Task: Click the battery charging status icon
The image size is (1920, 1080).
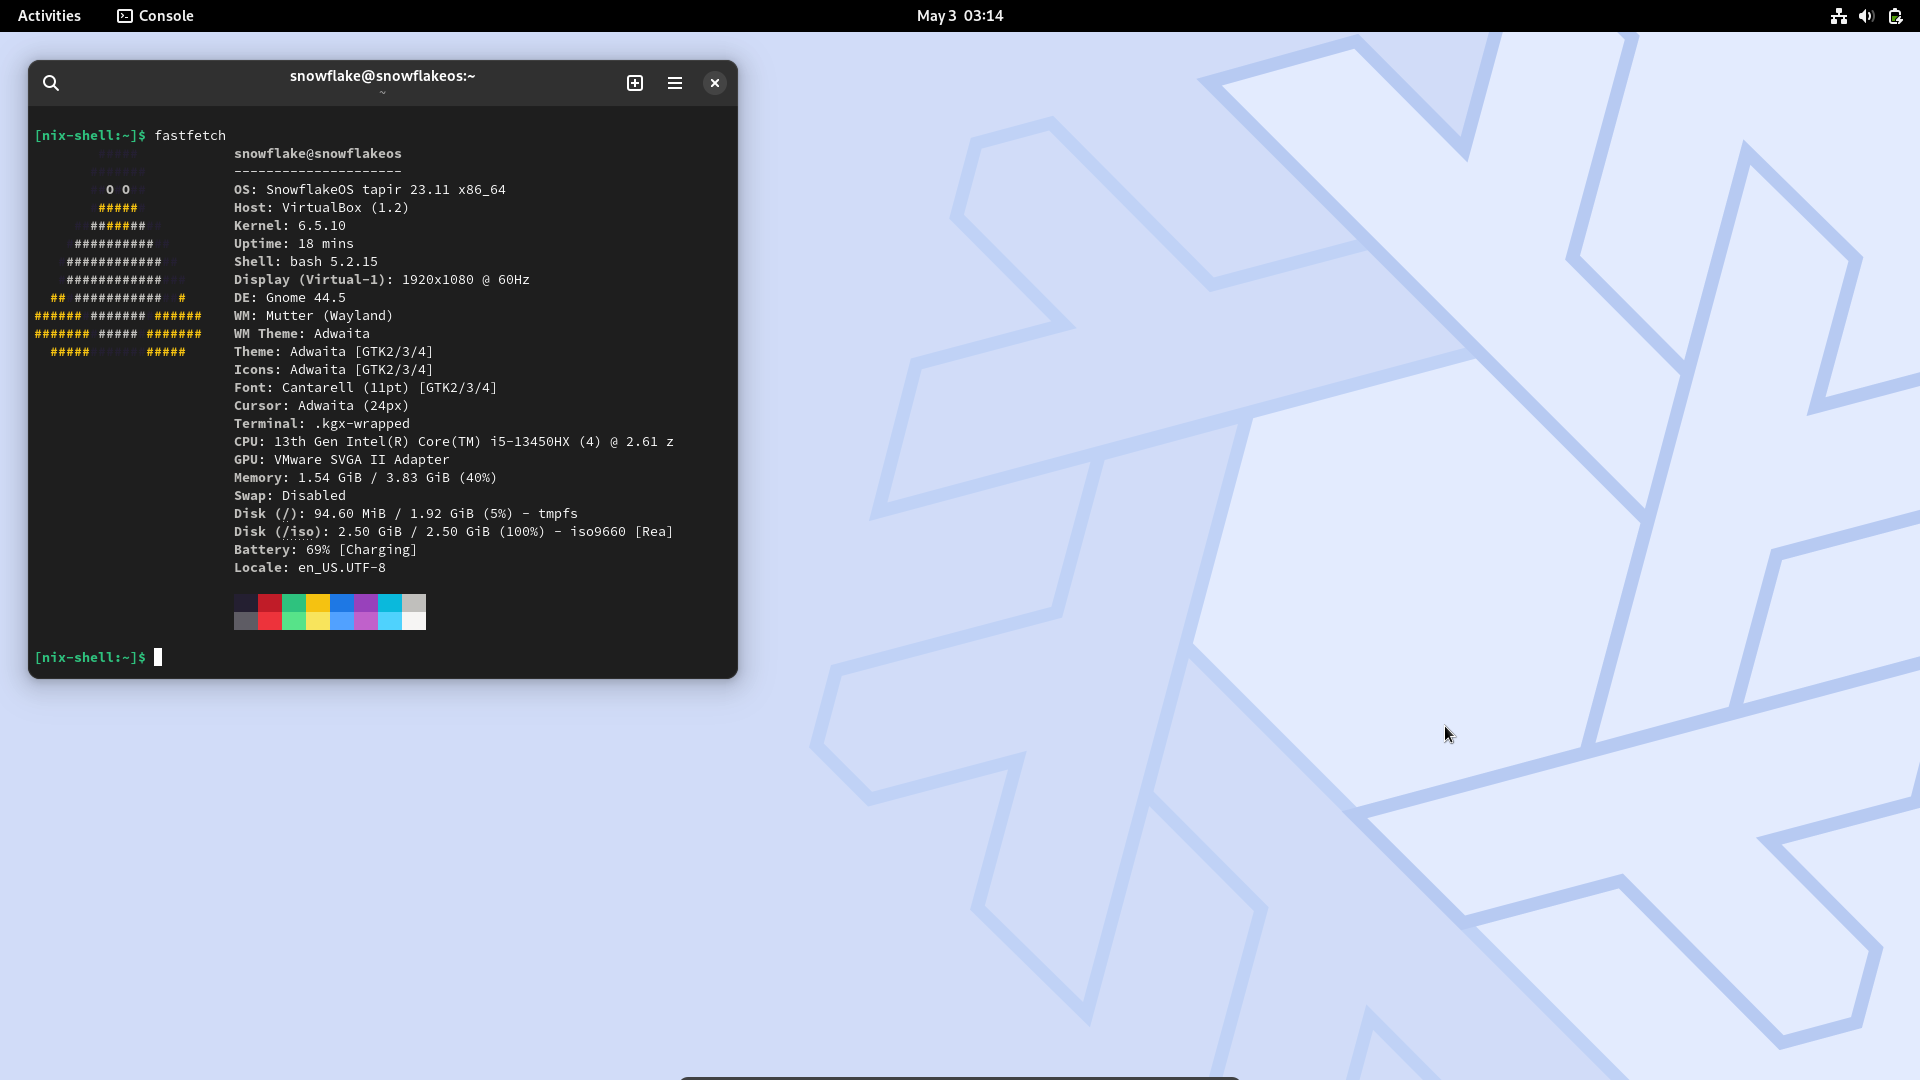Action: click(1895, 16)
